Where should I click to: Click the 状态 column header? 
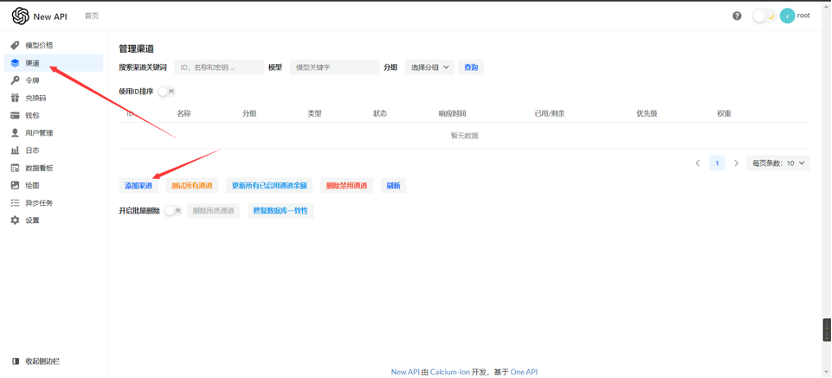coord(380,114)
